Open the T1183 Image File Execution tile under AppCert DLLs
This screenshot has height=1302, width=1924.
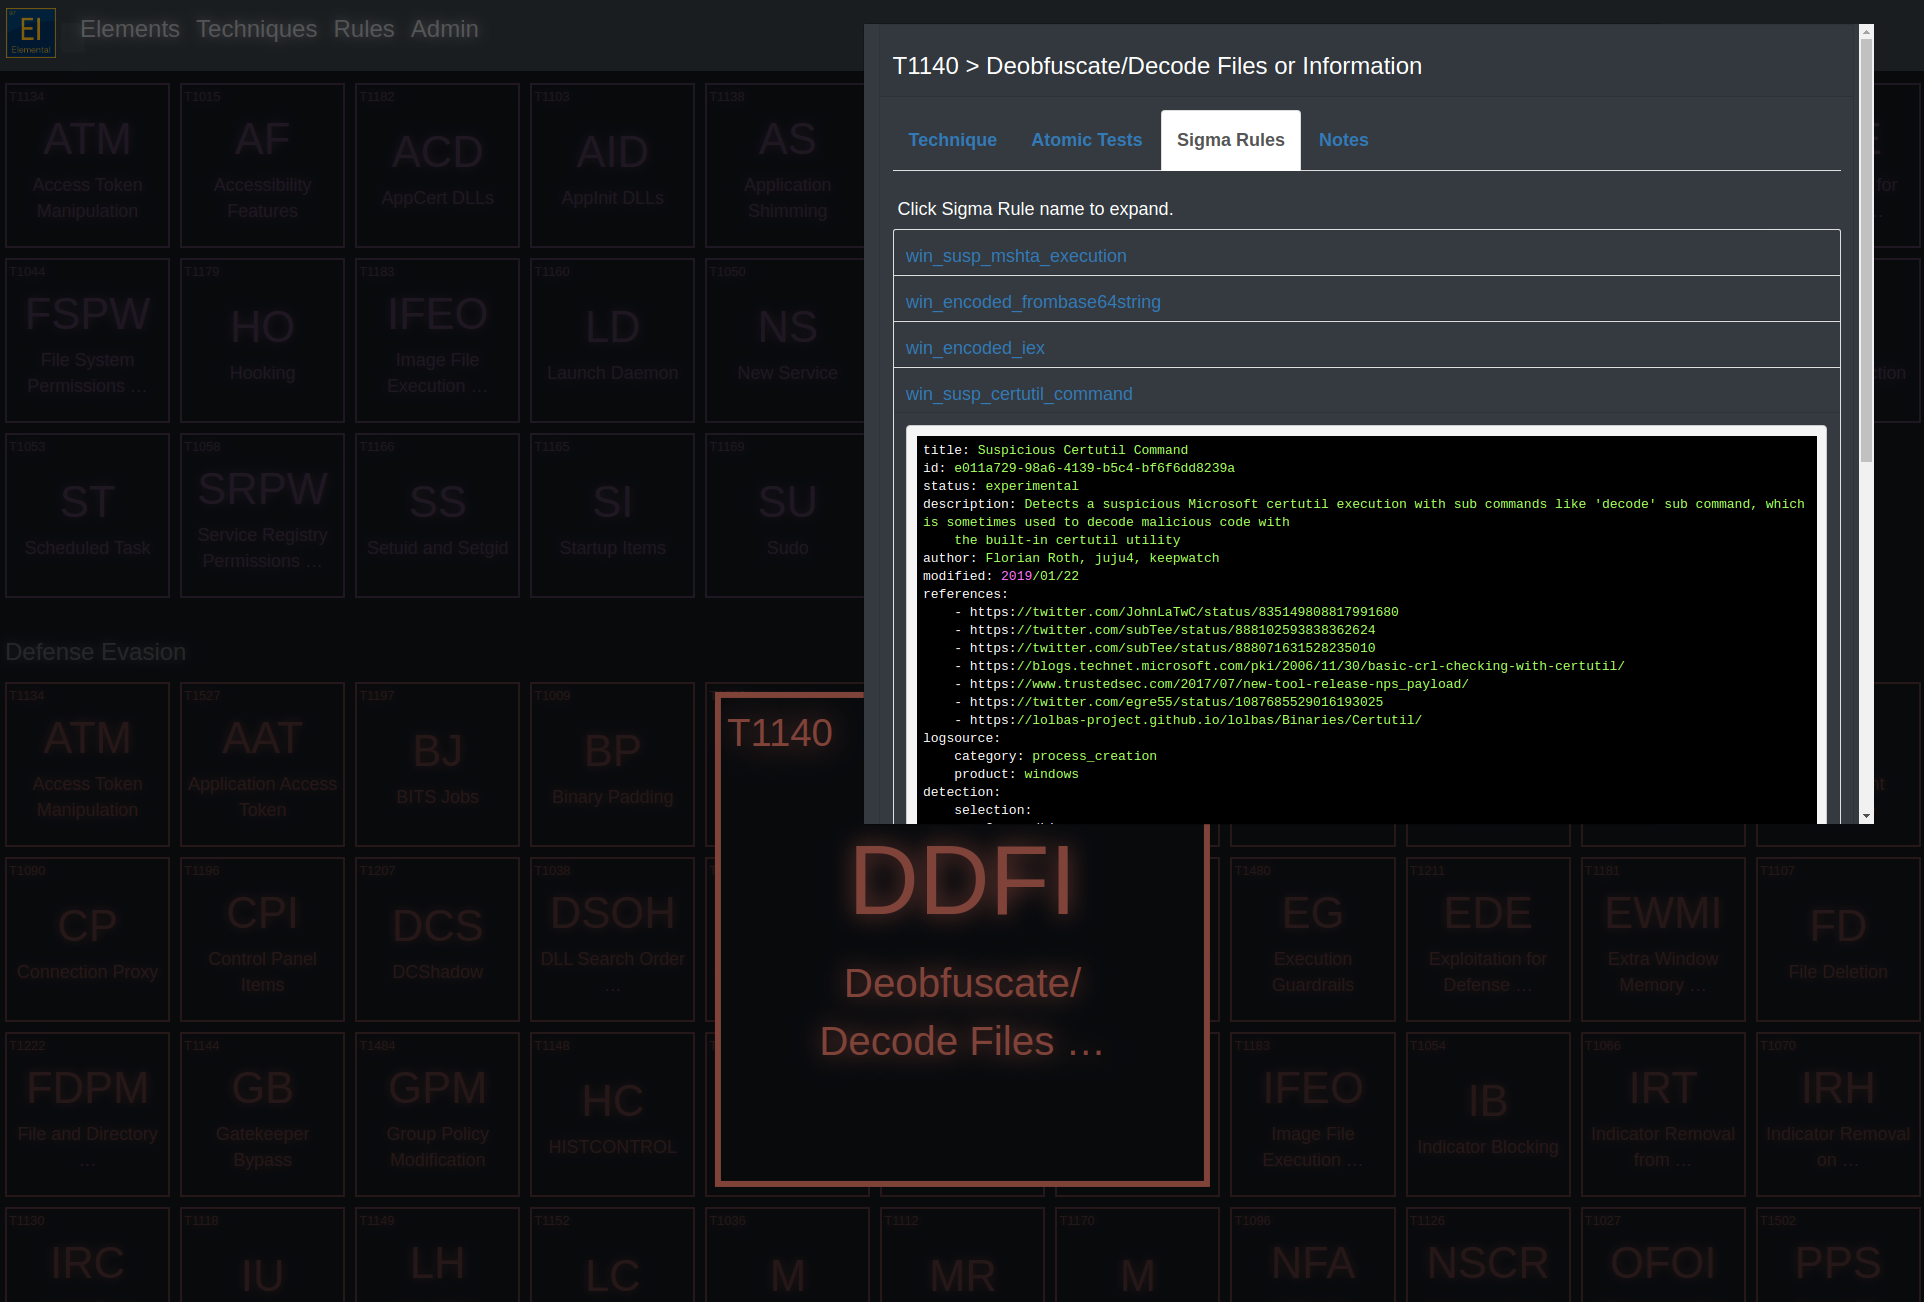point(437,341)
